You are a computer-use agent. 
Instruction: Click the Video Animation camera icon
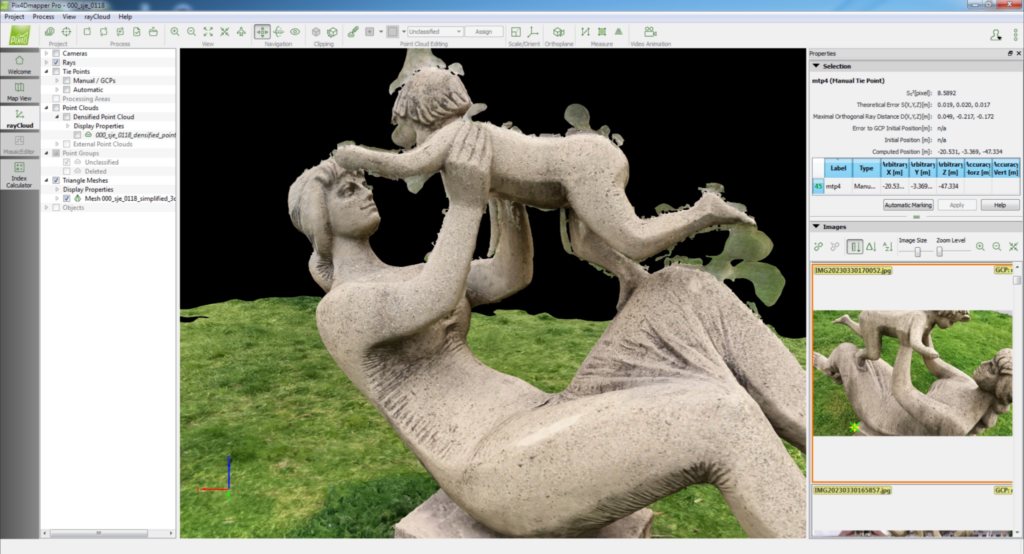tap(650, 32)
